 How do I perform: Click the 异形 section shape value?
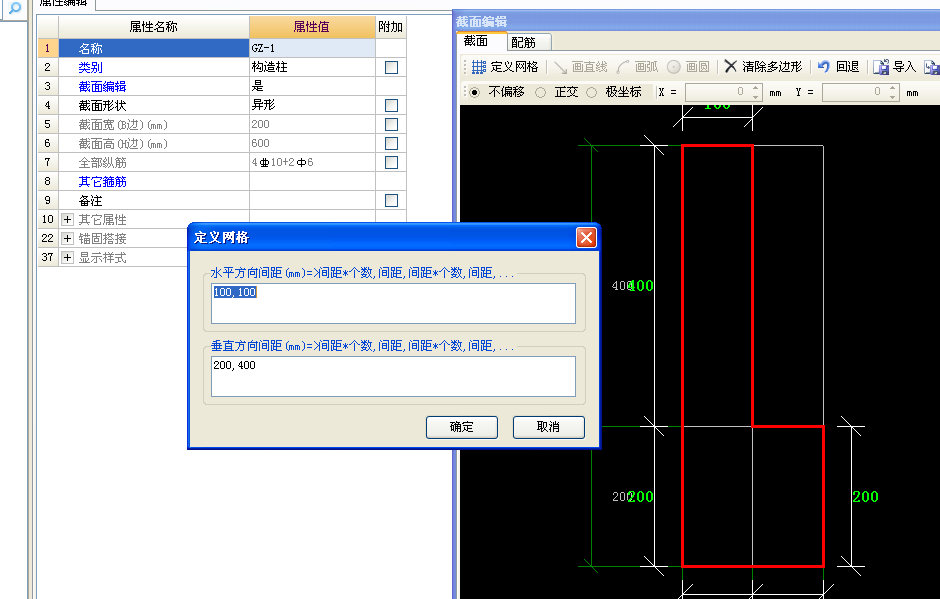[312, 106]
